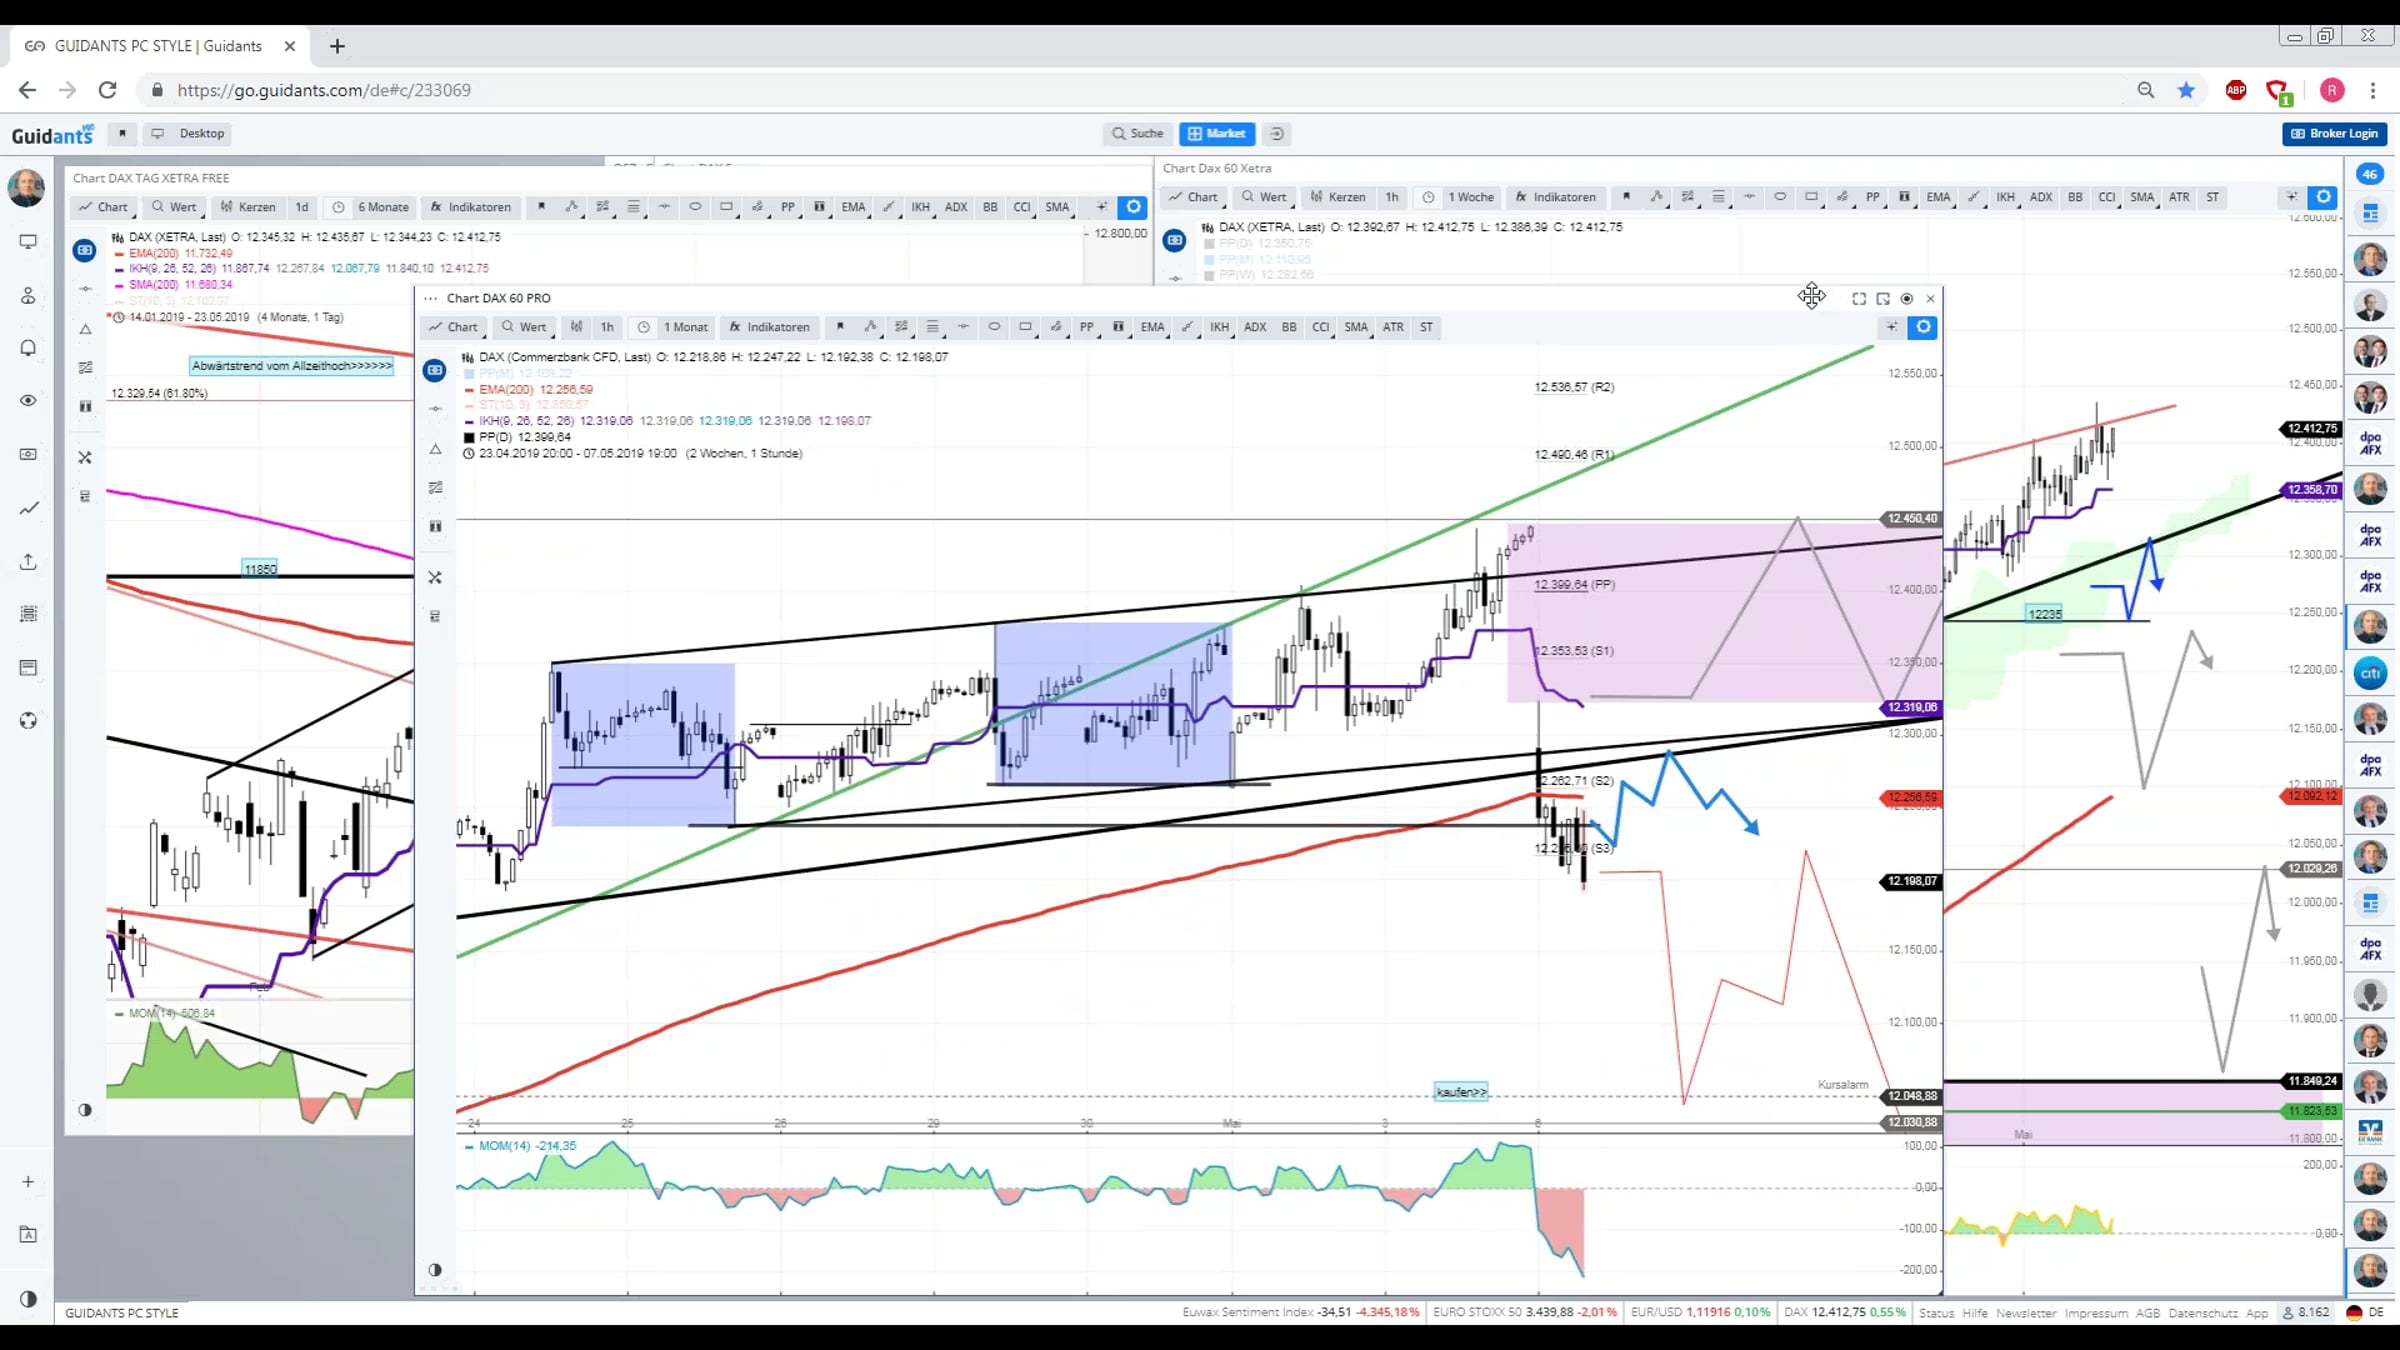The image size is (2400, 1350).
Task: Click the plus icon in the Guidants left sidebar
Action: 28,1182
